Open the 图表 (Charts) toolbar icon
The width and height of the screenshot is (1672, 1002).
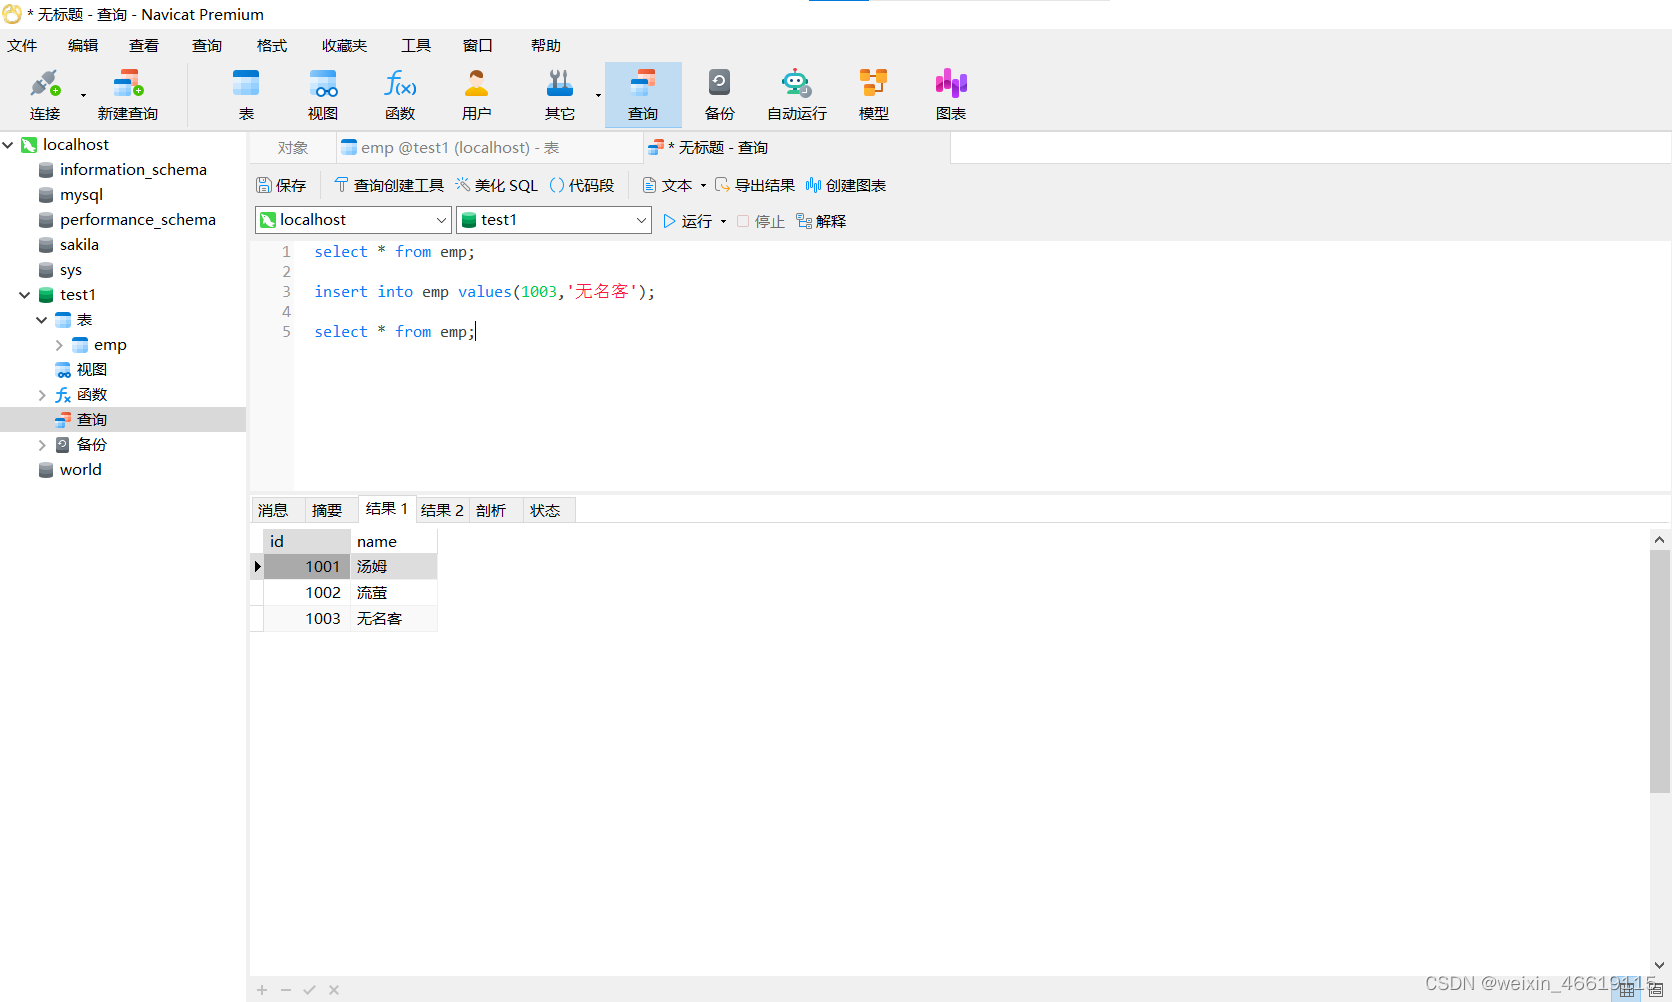(950, 93)
